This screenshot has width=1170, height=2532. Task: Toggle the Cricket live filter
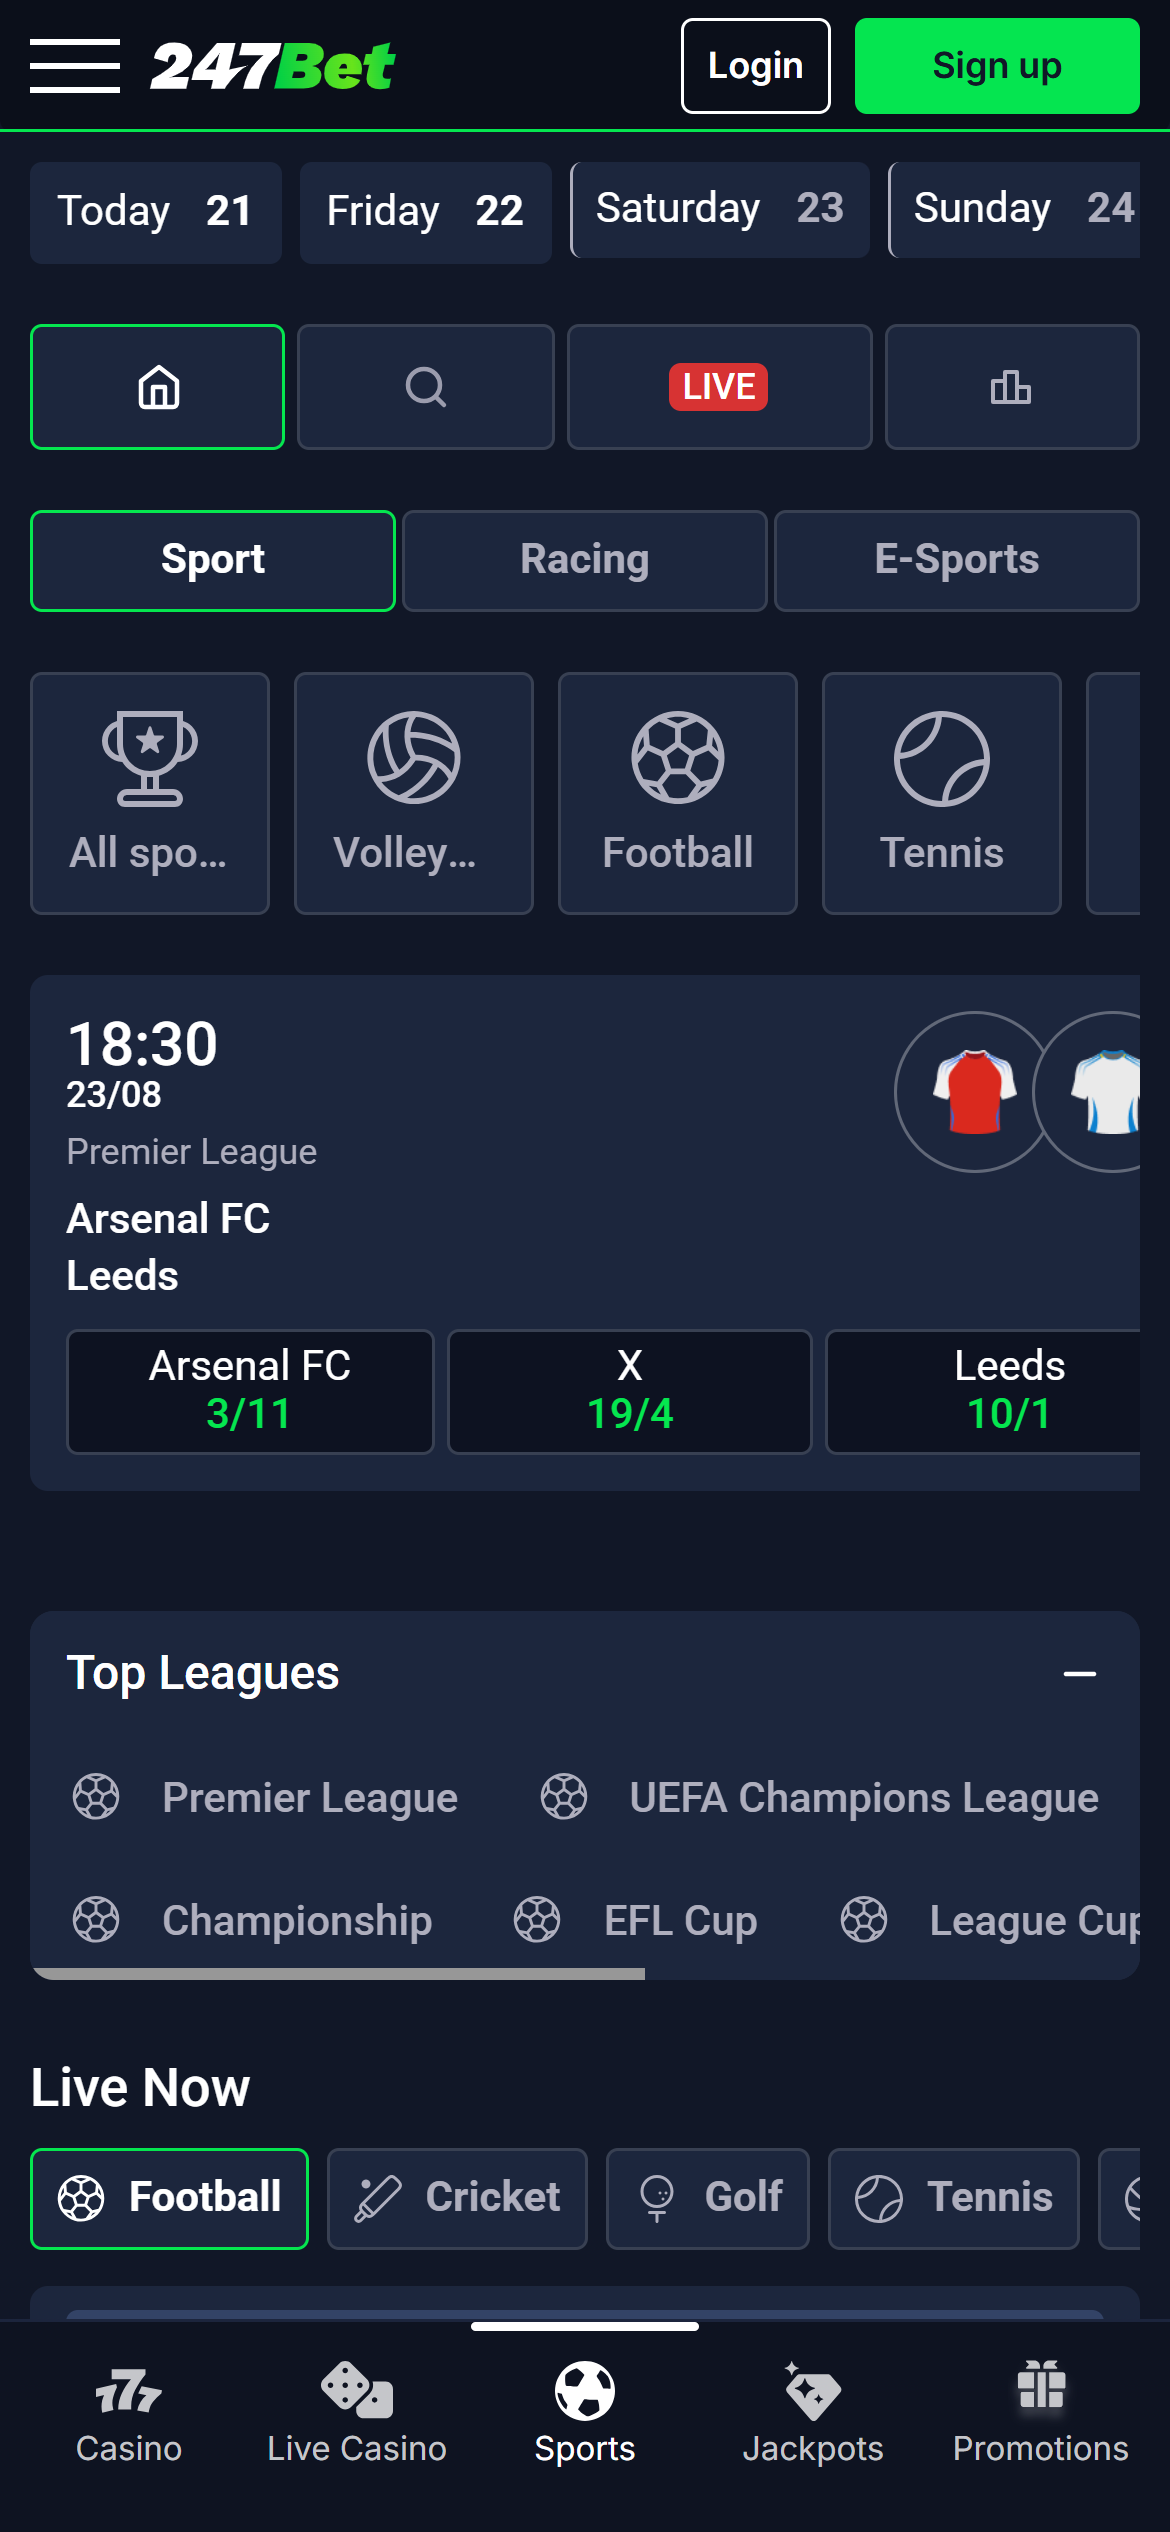coord(457,2199)
